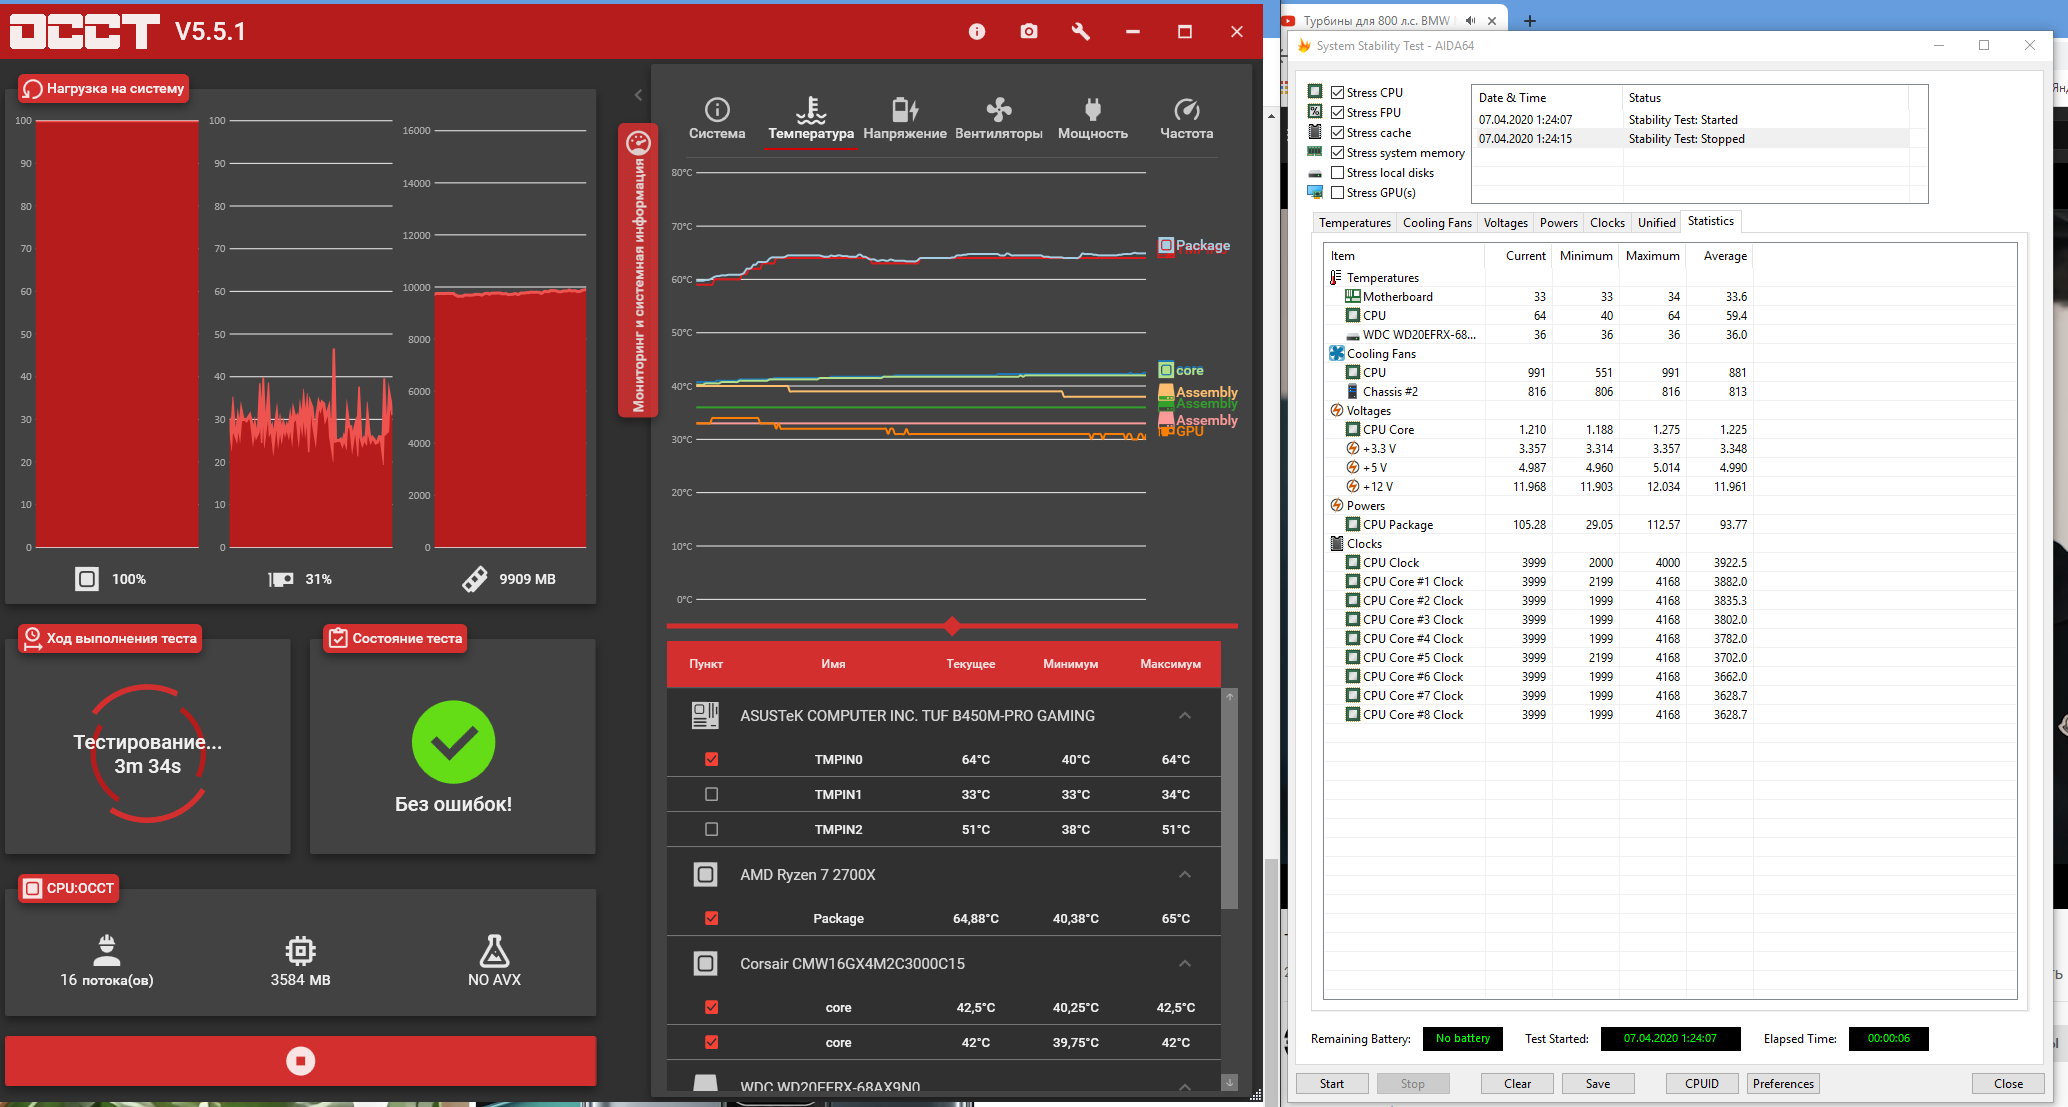
Task: Open the Unified tab in AIDA64
Action: point(1656,223)
